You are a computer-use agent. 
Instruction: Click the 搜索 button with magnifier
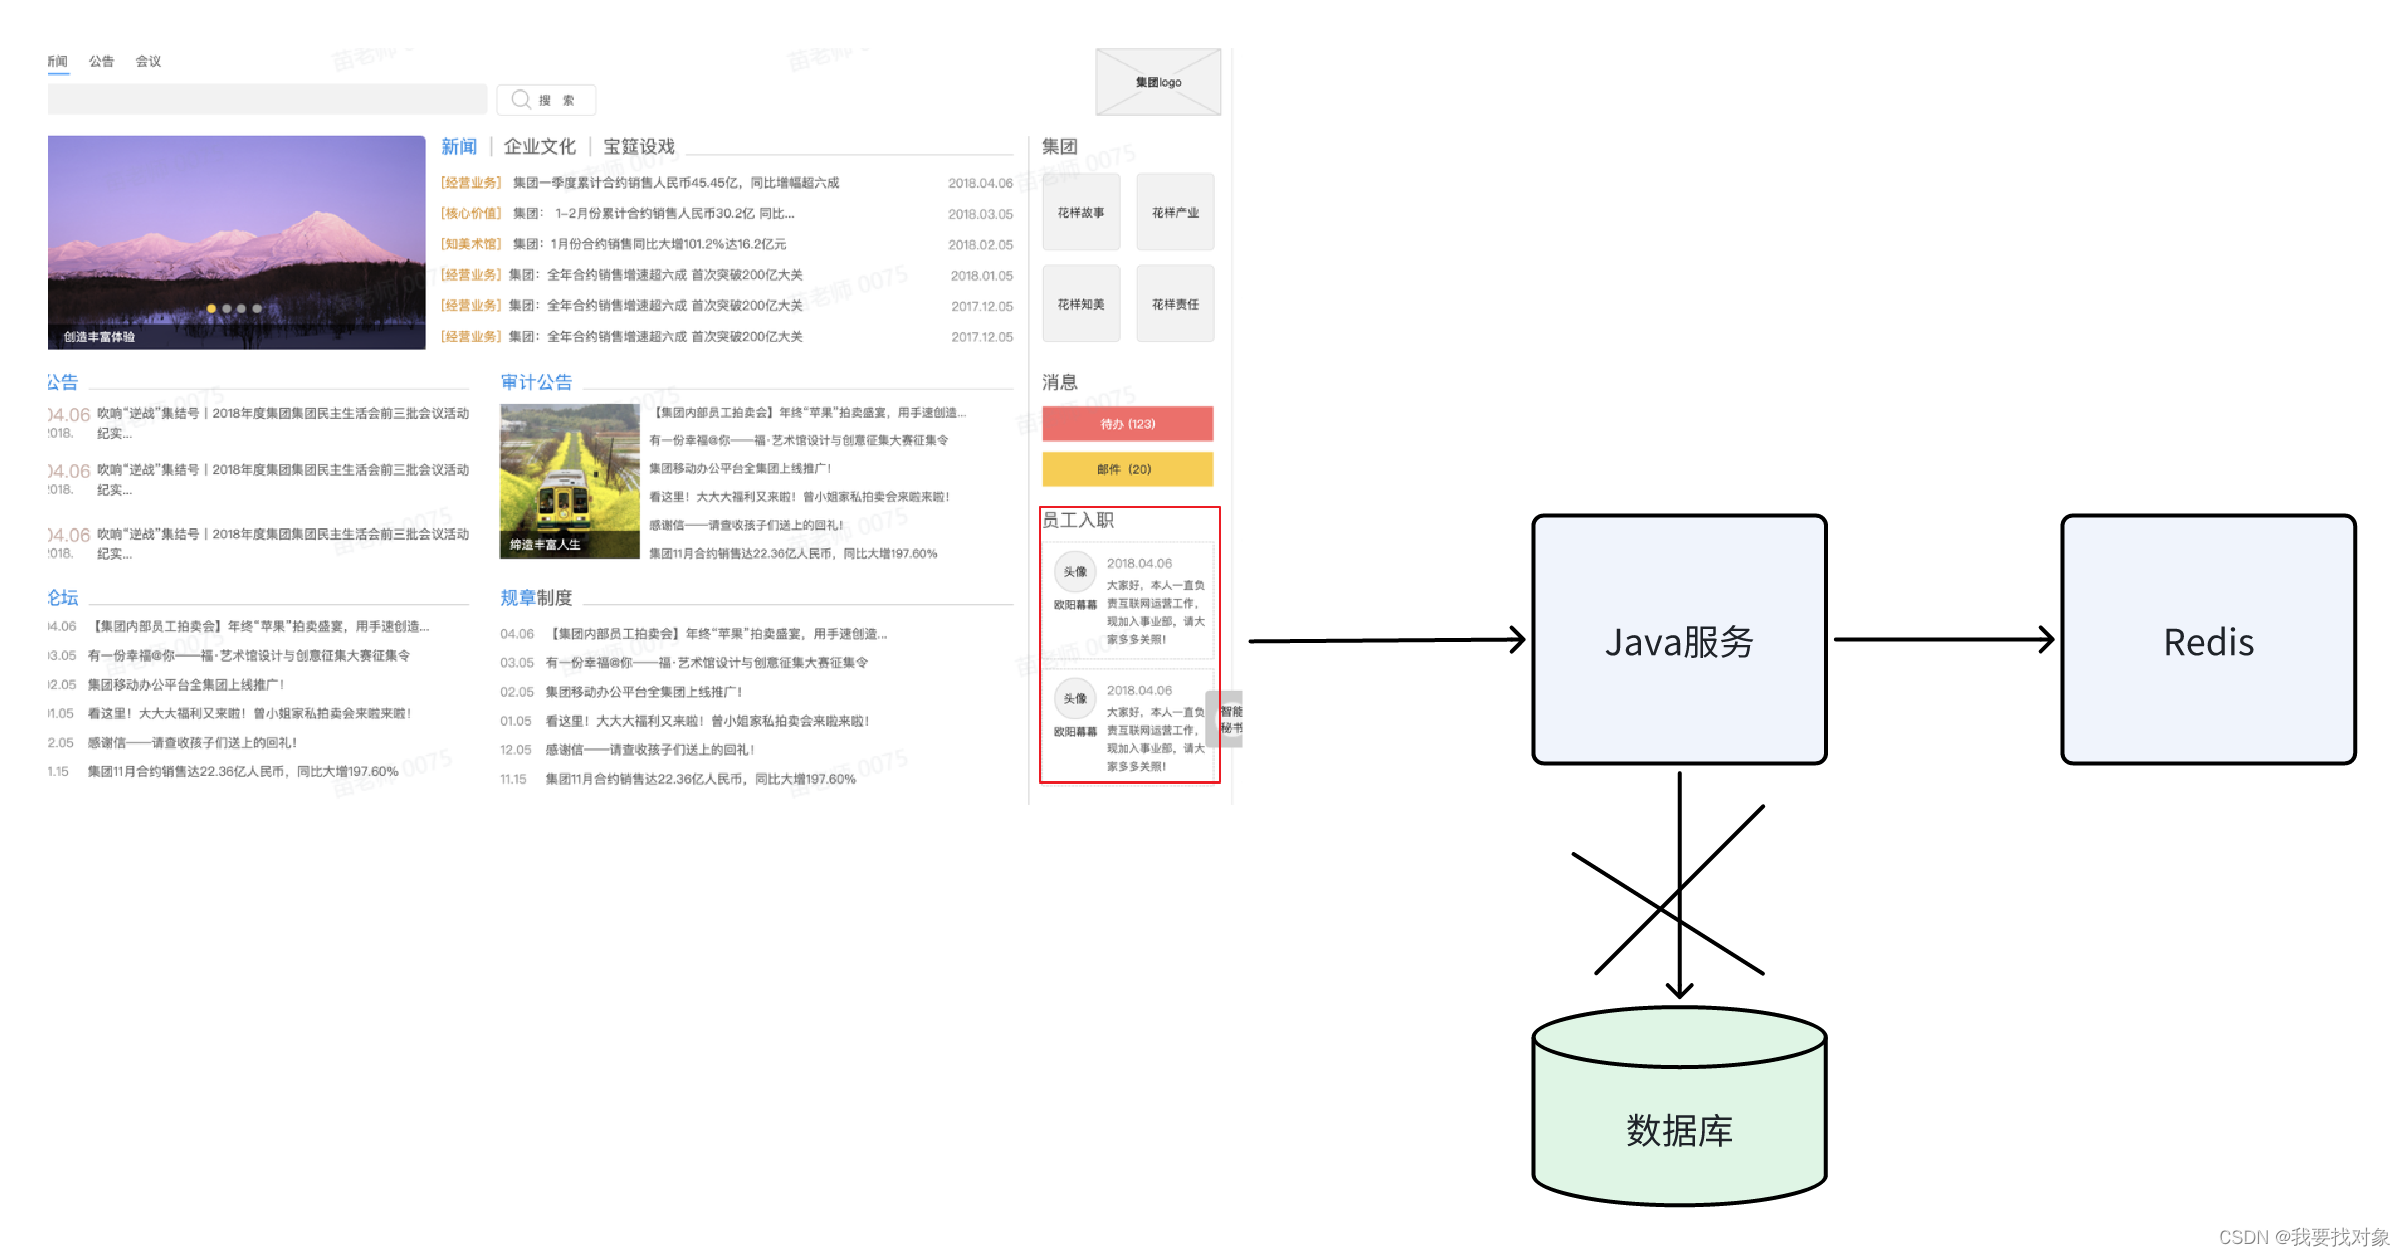(546, 100)
